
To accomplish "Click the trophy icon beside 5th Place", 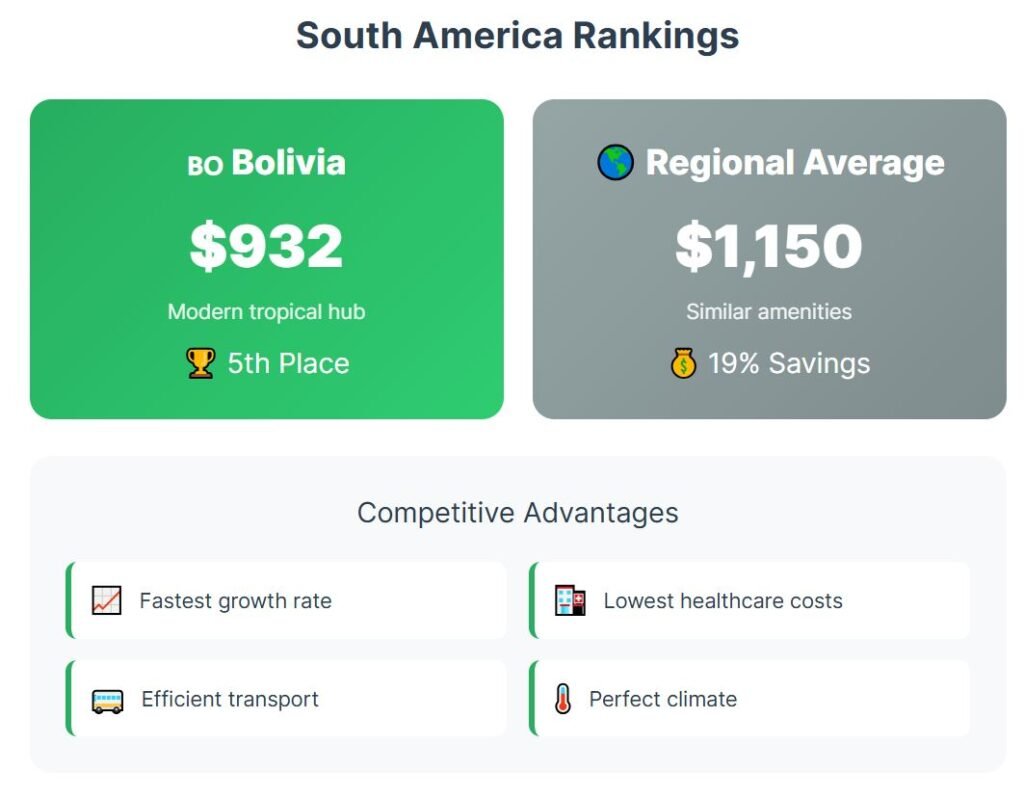I will point(201,363).
